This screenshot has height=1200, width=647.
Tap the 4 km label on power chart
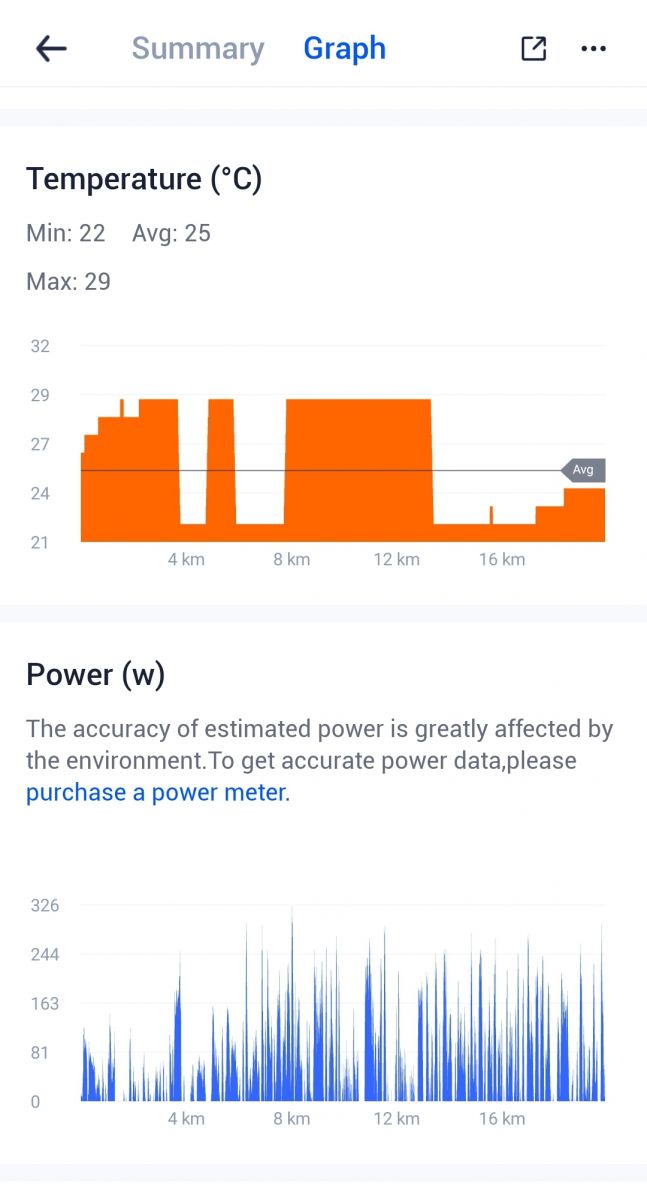coord(186,1118)
